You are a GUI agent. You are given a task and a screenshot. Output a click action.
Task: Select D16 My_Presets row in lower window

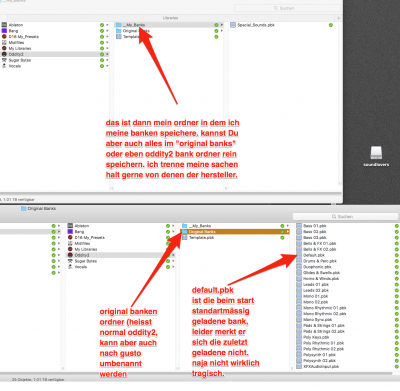coord(121,238)
